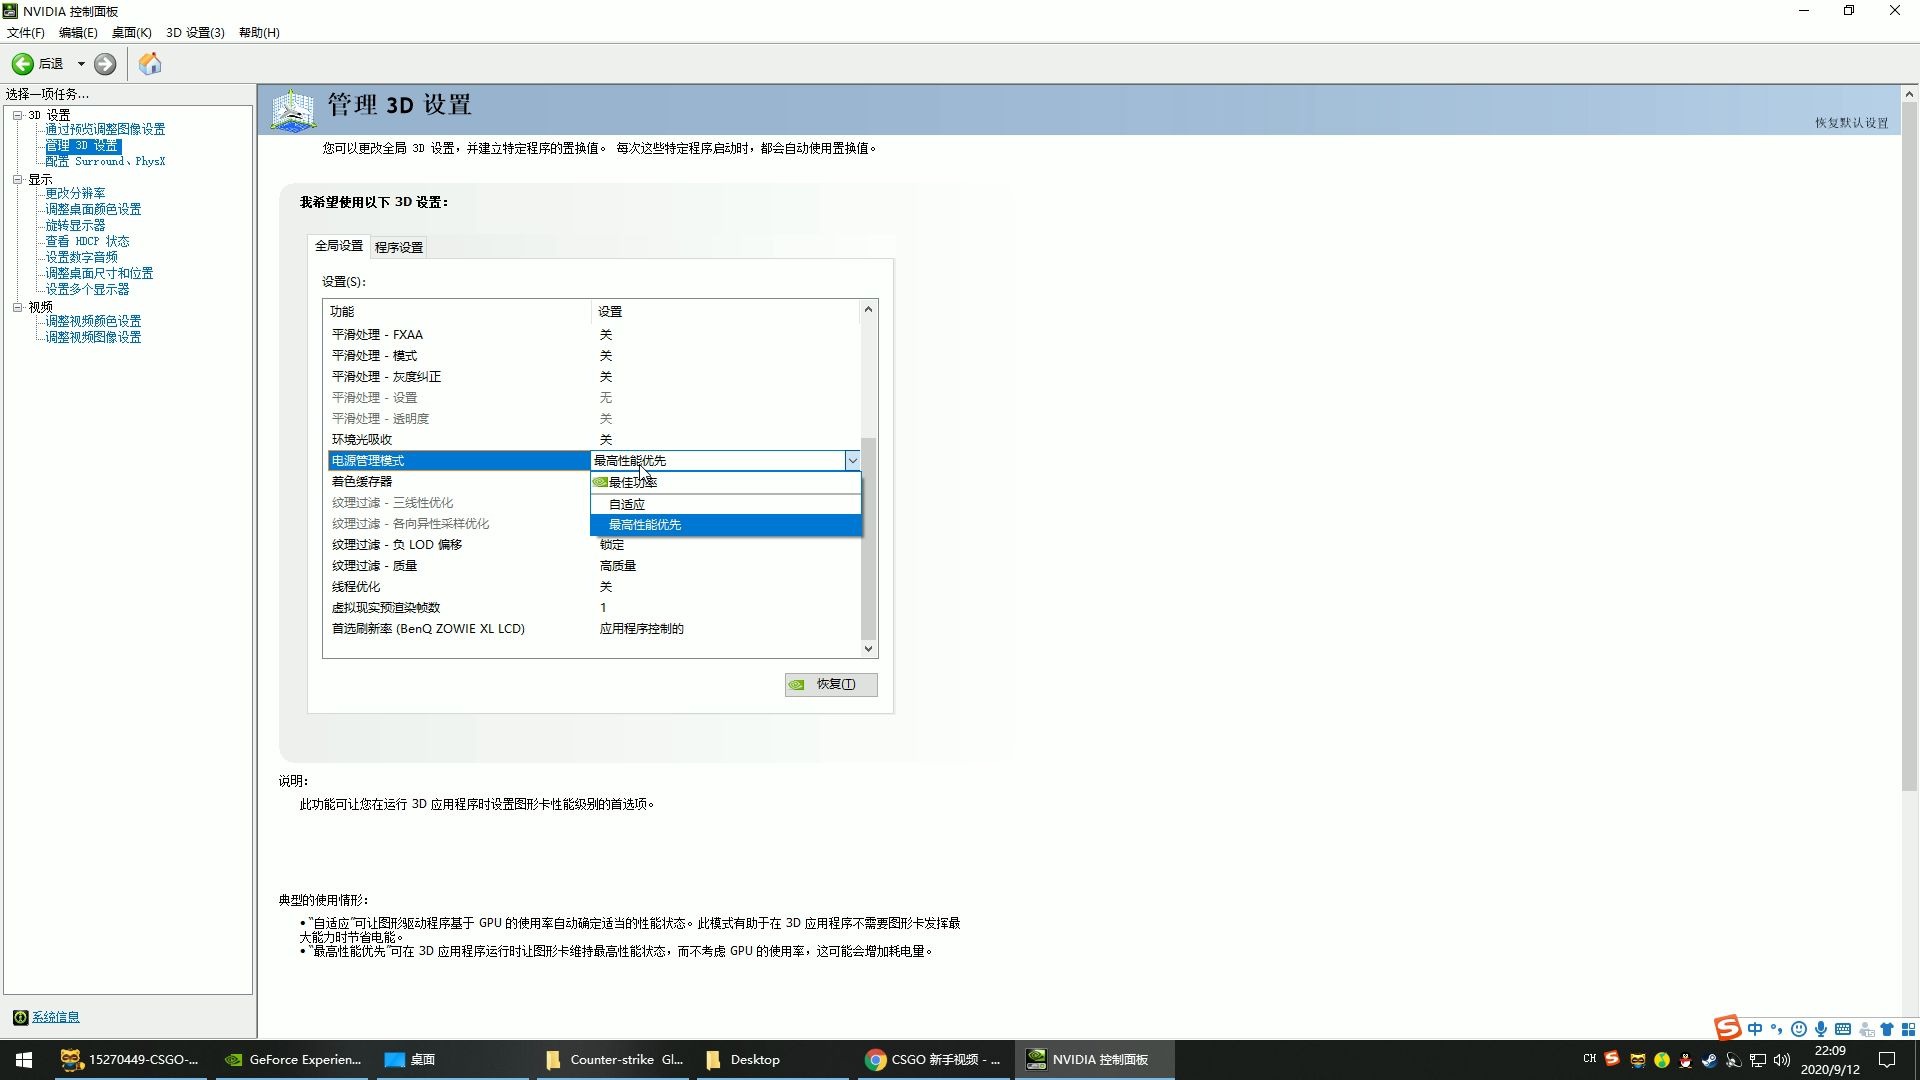The height and width of the screenshot is (1080, 1920).
Task: Open 设置多个显示器 task
Action: [x=87, y=289]
